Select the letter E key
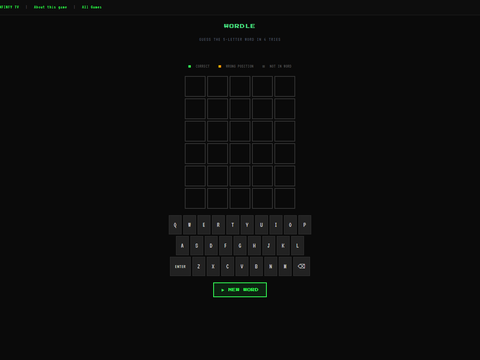The image size is (480, 360). 204,225
